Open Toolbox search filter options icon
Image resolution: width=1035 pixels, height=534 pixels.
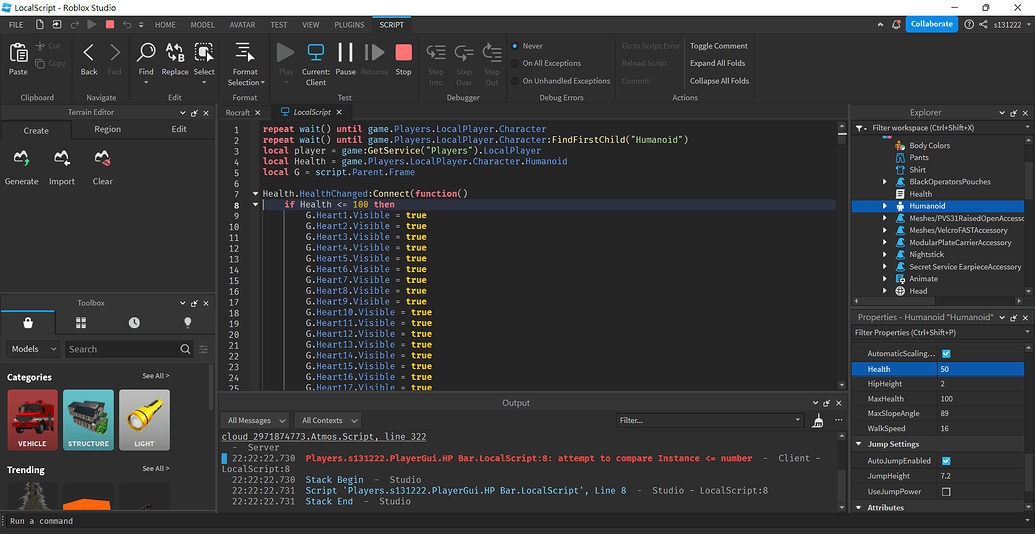(x=204, y=349)
